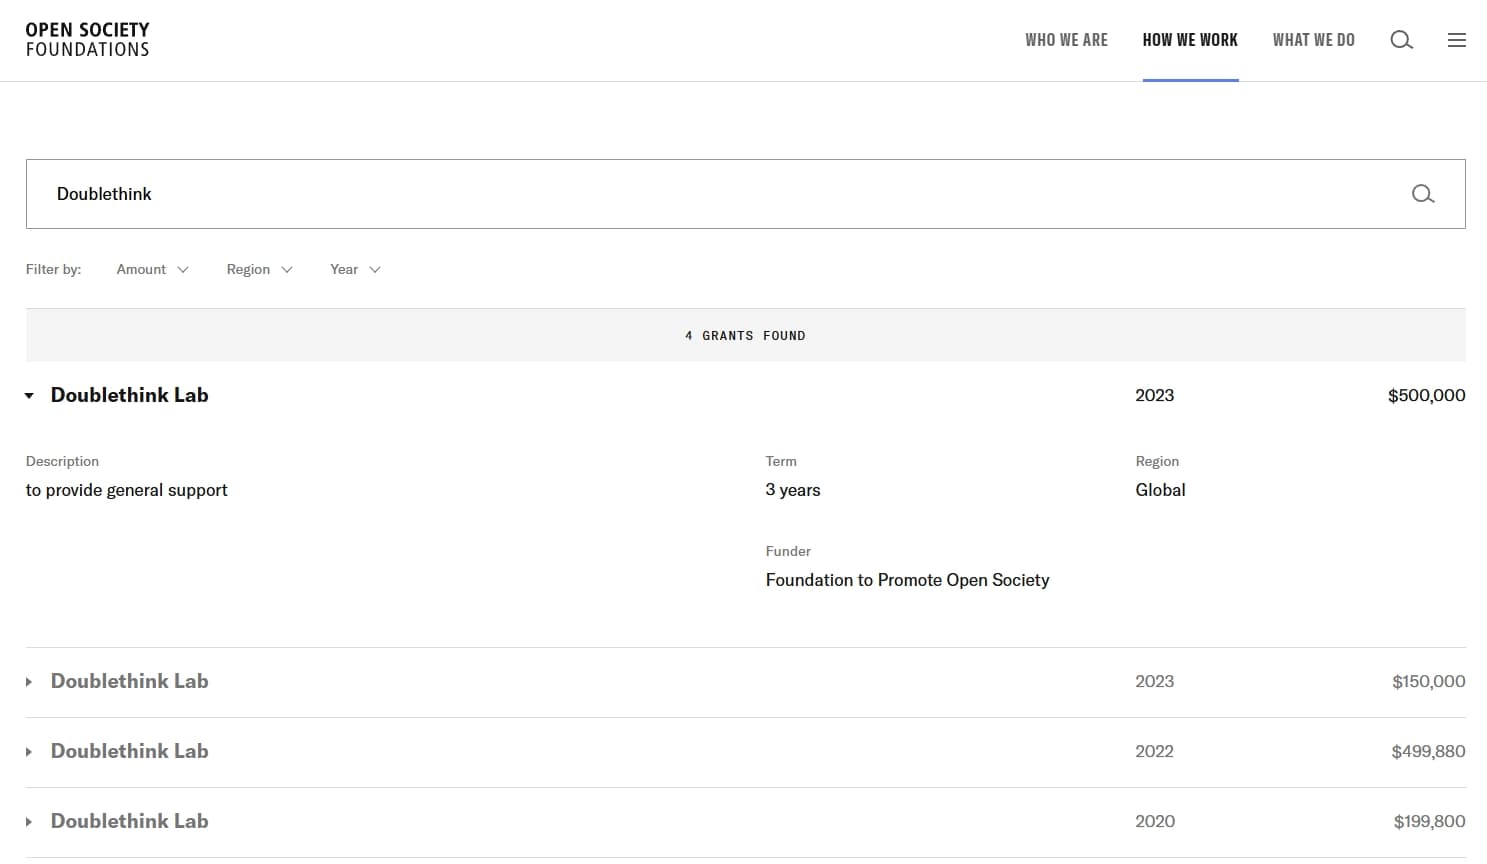Select the "Term" field label
Viewport: 1487px width, 864px height.
click(x=781, y=461)
